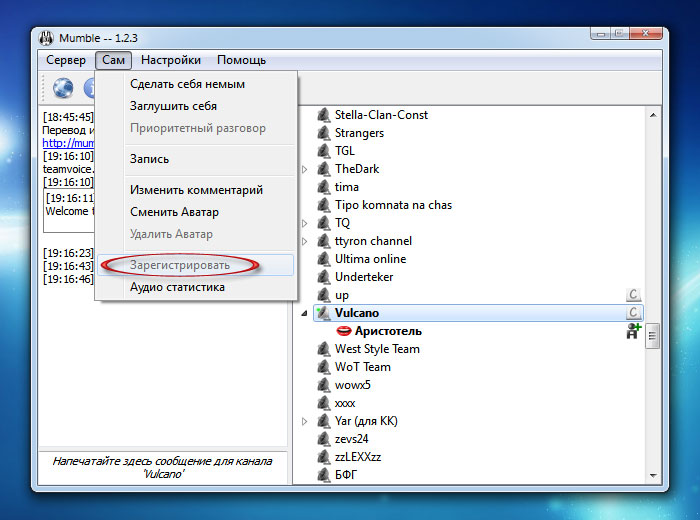Expand the ttyron channel tree
This screenshot has height=520, width=700.
304,241
